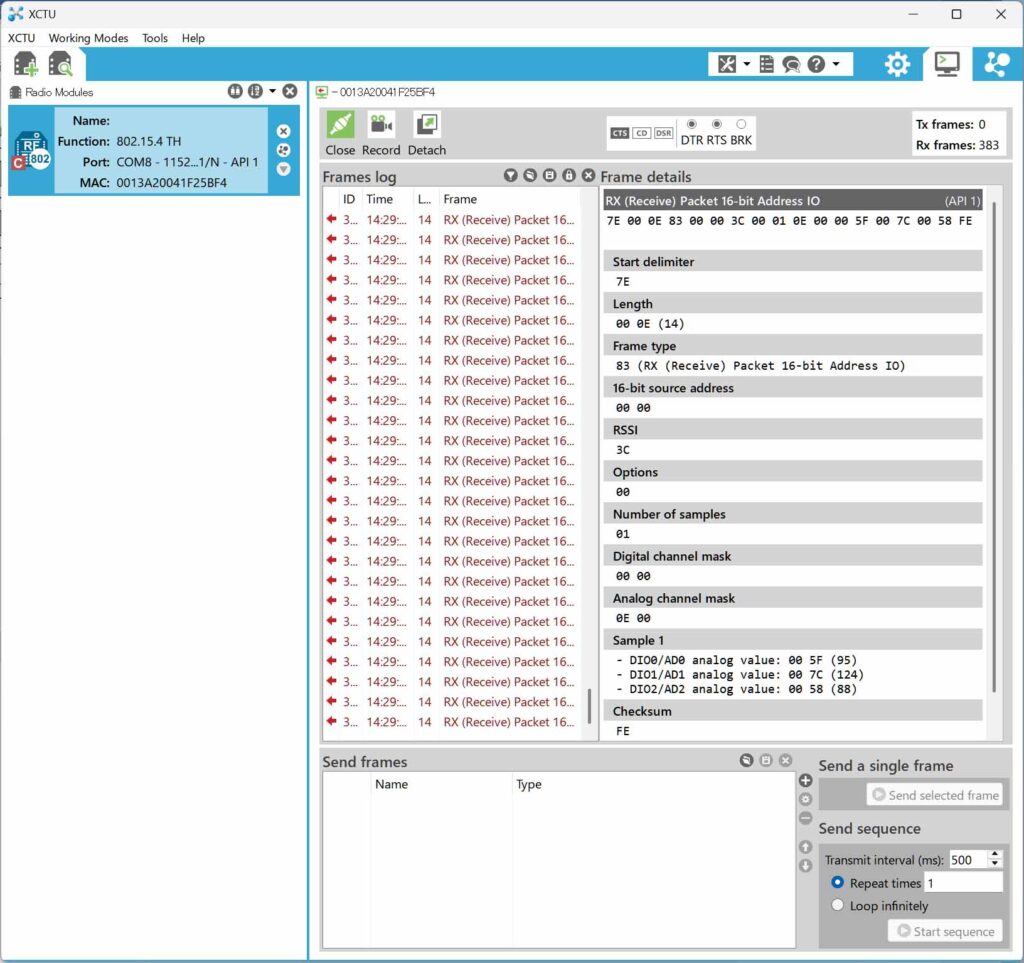The height and width of the screenshot is (963, 1024).
Task: Open the Tools menu
Action: click(x=155, y=38)
